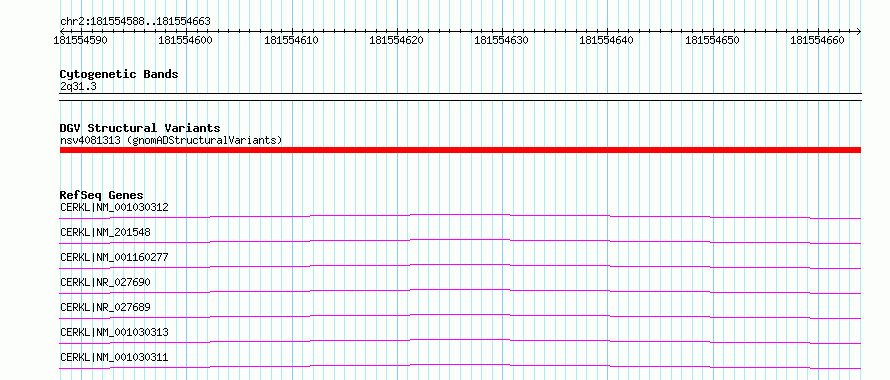Screen dimensions: 890x380
Task: Click ruler position 181554650
Action: 712,40
